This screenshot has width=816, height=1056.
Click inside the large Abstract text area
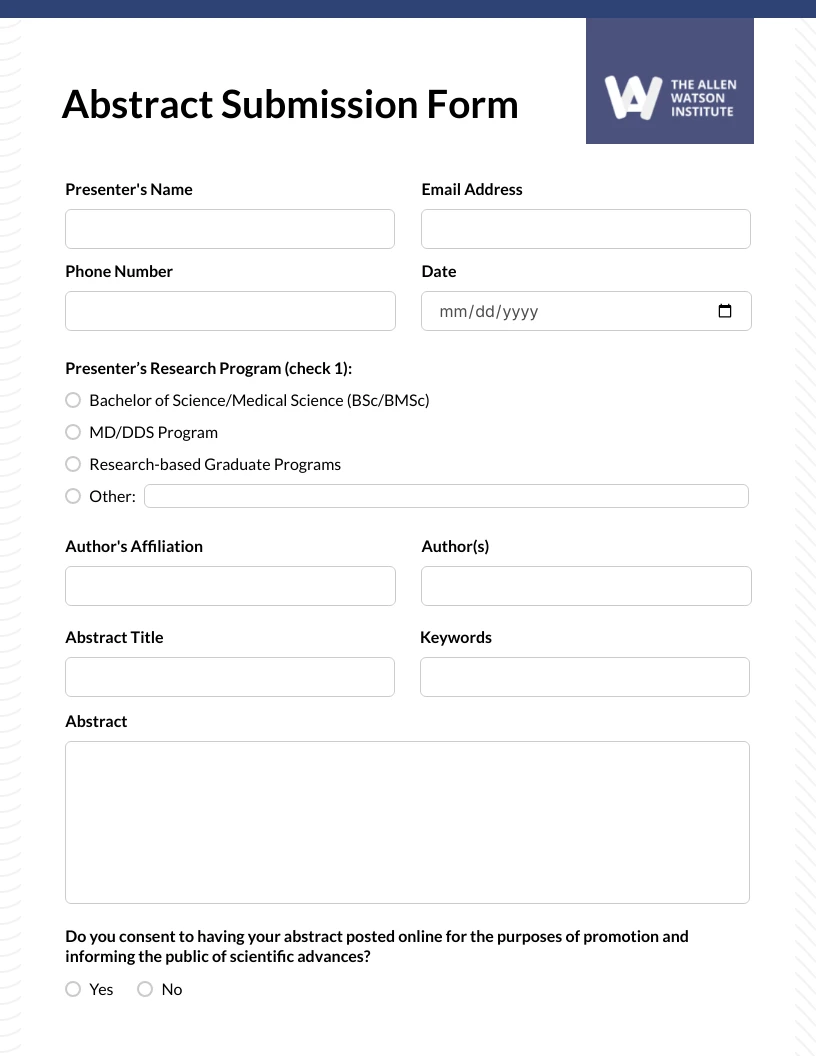click(407, 822)
